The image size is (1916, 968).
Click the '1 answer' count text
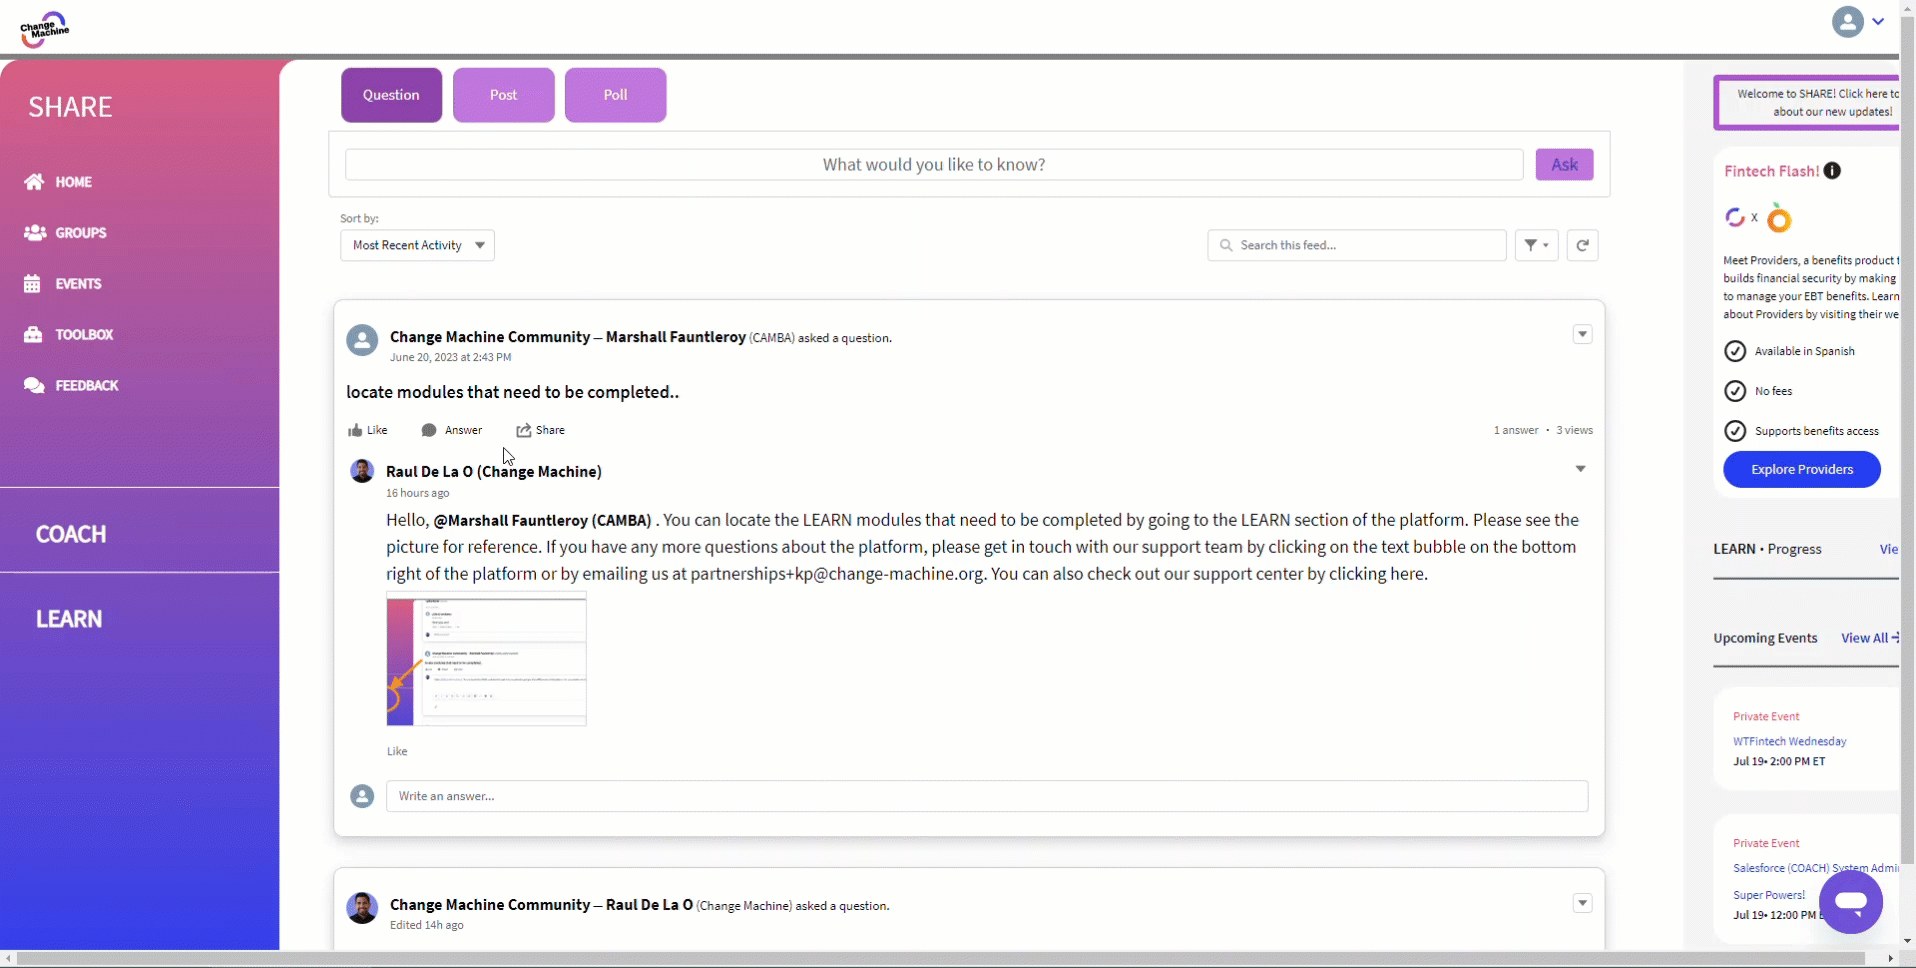pyautogui.click(x=1516, y=430)
